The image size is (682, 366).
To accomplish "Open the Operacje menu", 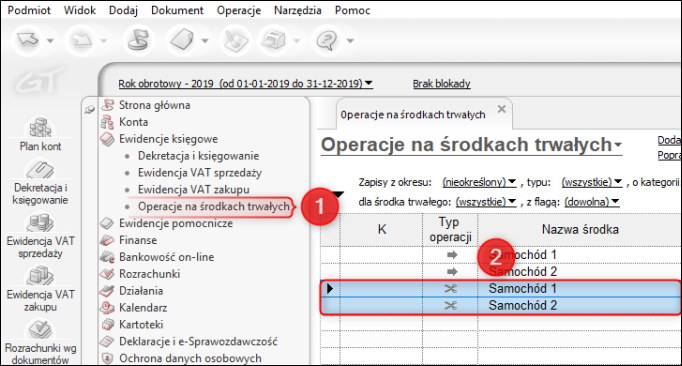I will 239,10.
